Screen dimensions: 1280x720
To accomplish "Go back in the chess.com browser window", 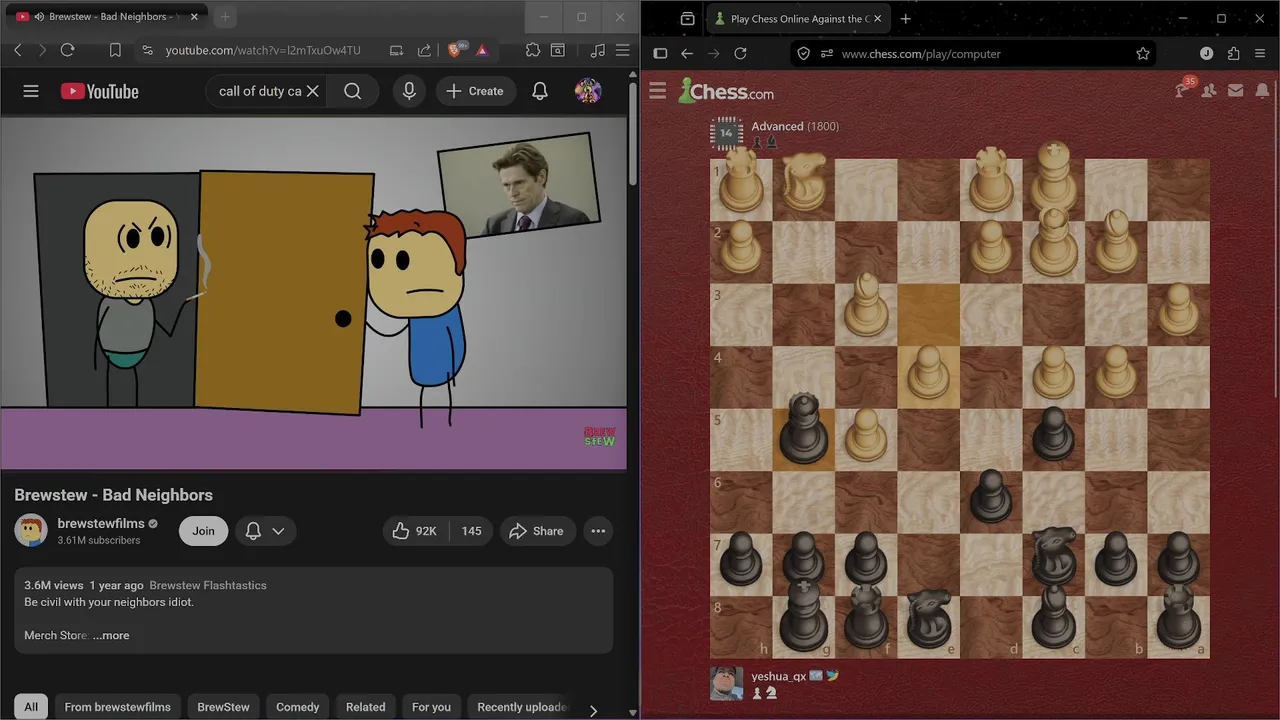I will pyautogui.click(x=687, y=54).
